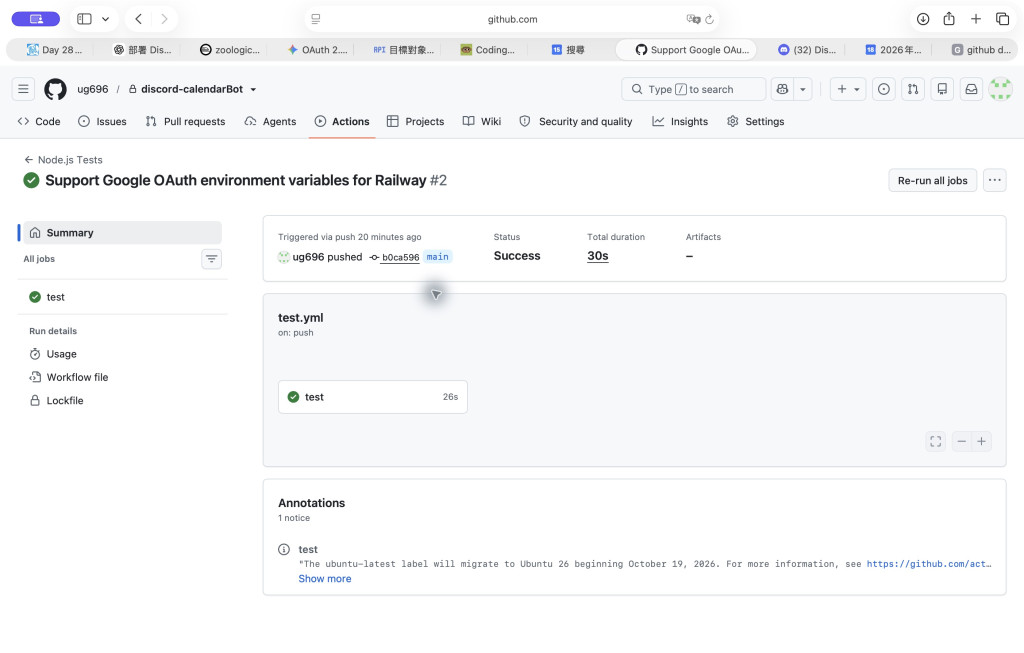Viewport: 1024px width, 653px height.
Task: Click the translate icon in address bar
Action: click(x=693, y=19)
